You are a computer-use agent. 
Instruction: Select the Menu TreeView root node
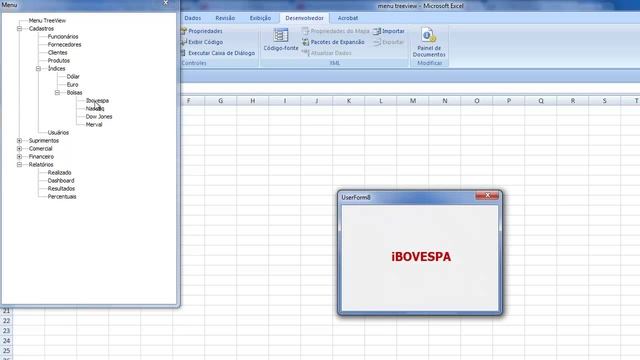click(x=47, y=20)
